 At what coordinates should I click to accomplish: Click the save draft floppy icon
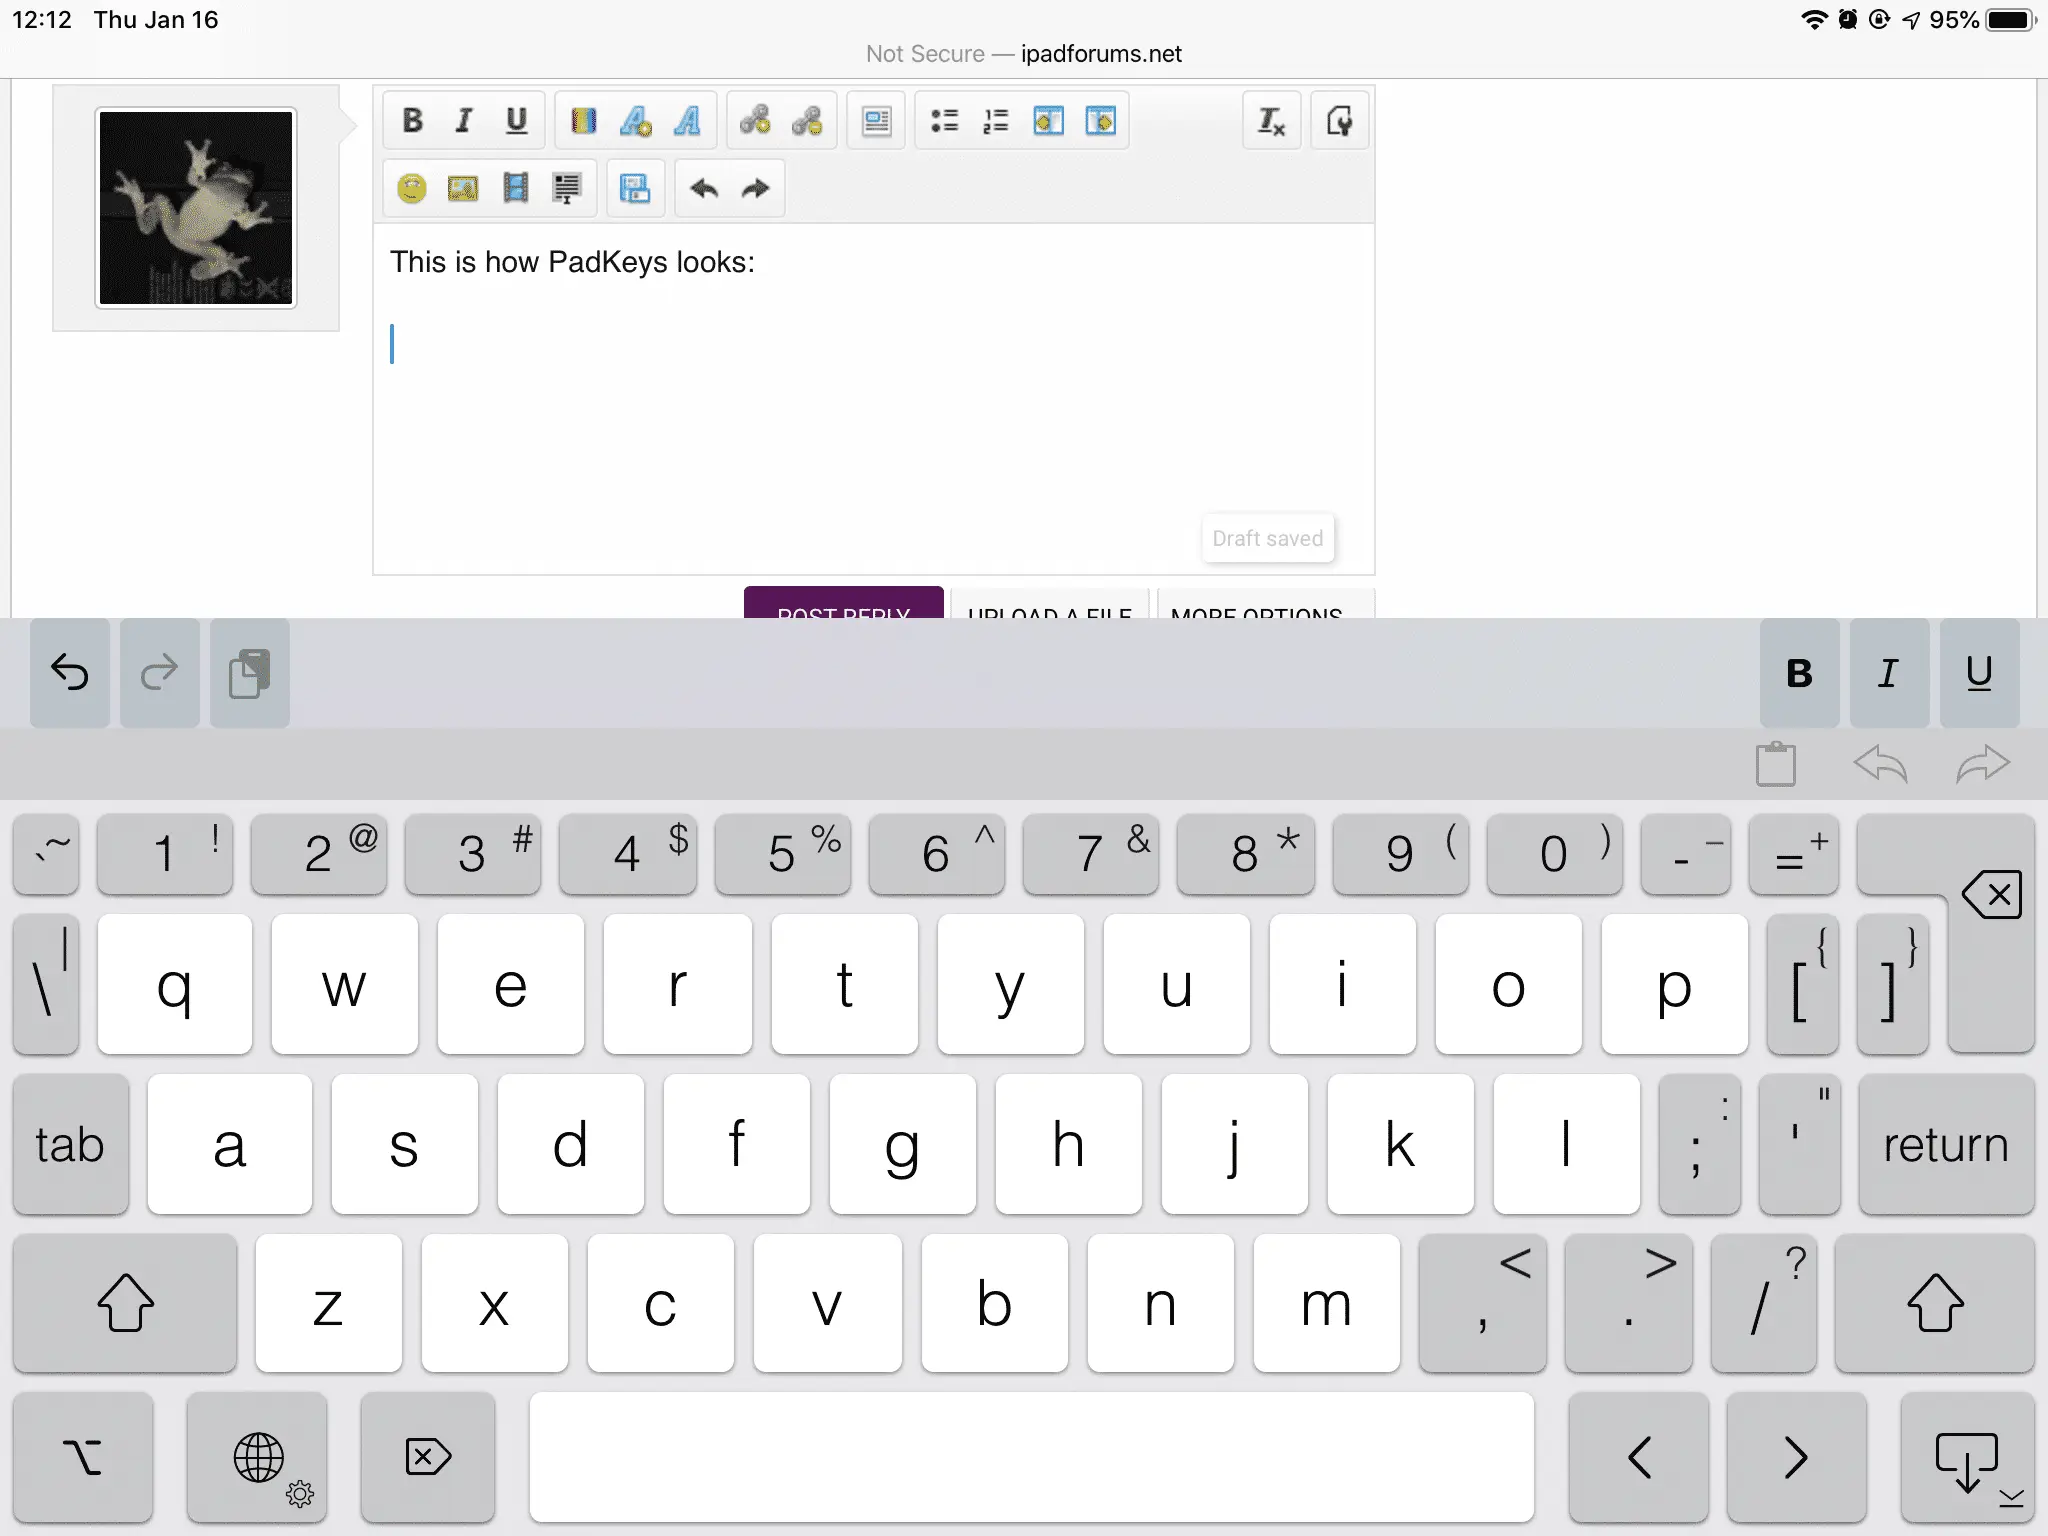click(634, 188)
